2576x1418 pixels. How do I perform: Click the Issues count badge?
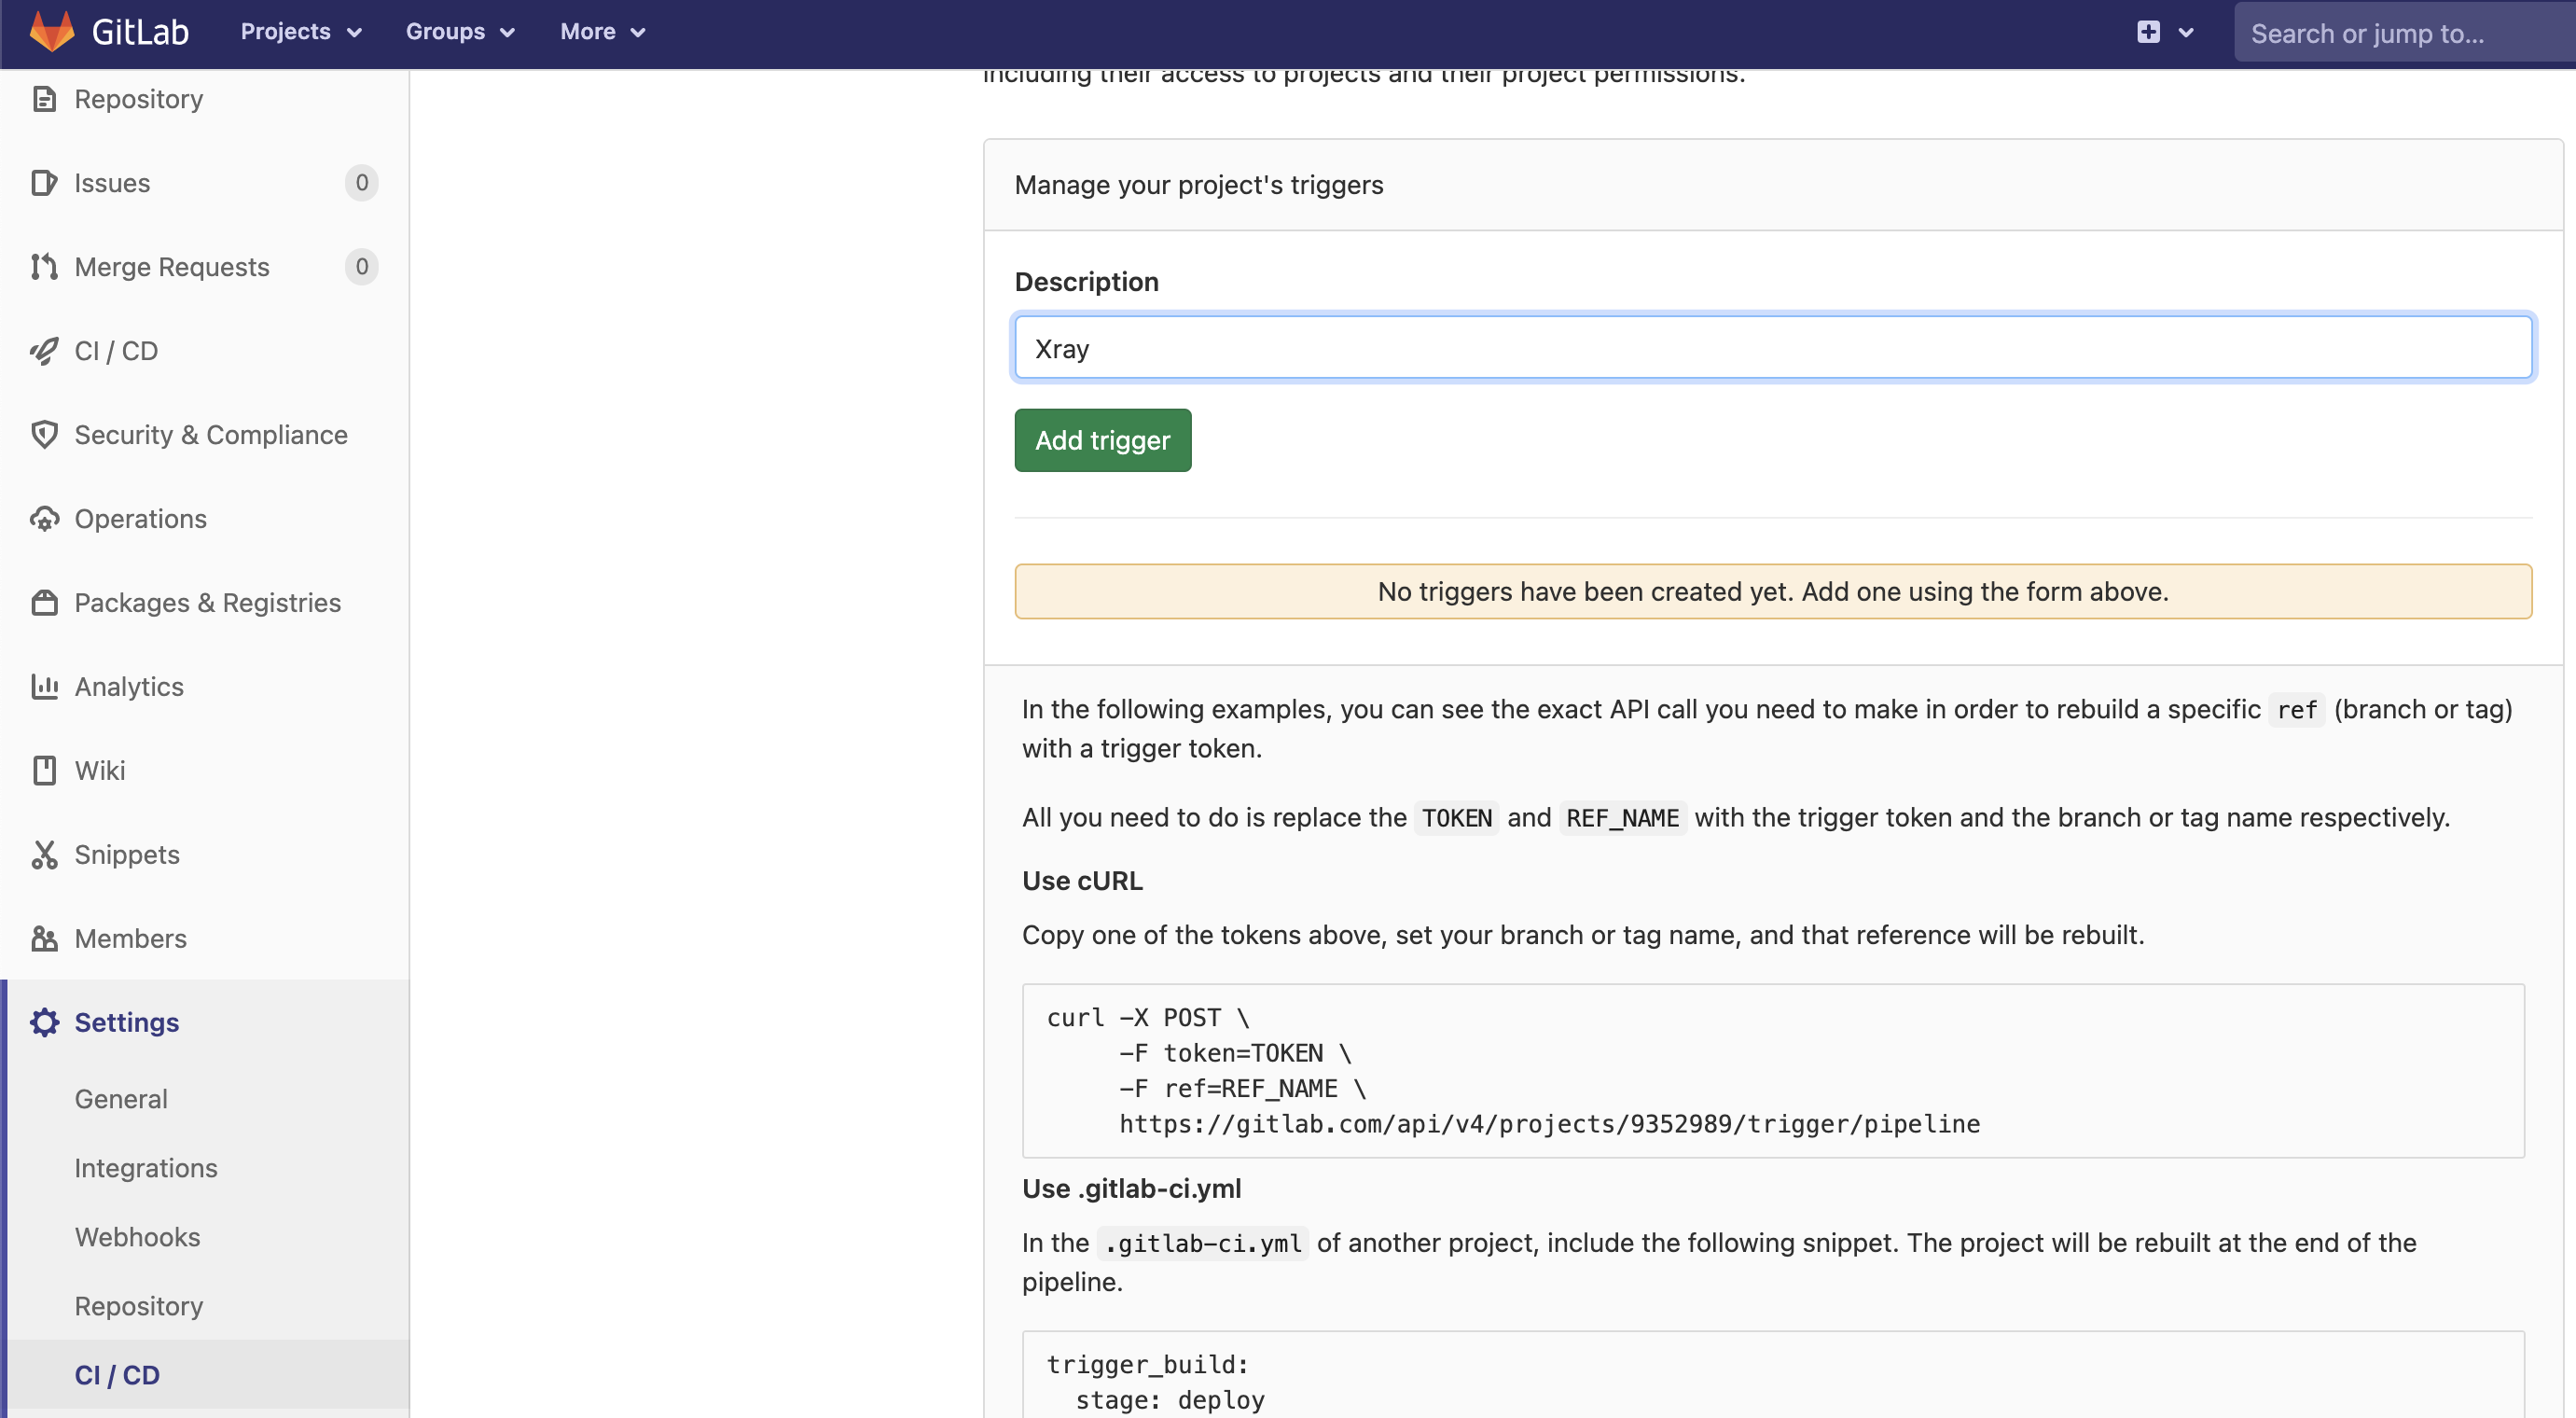[x=362, y=183]
